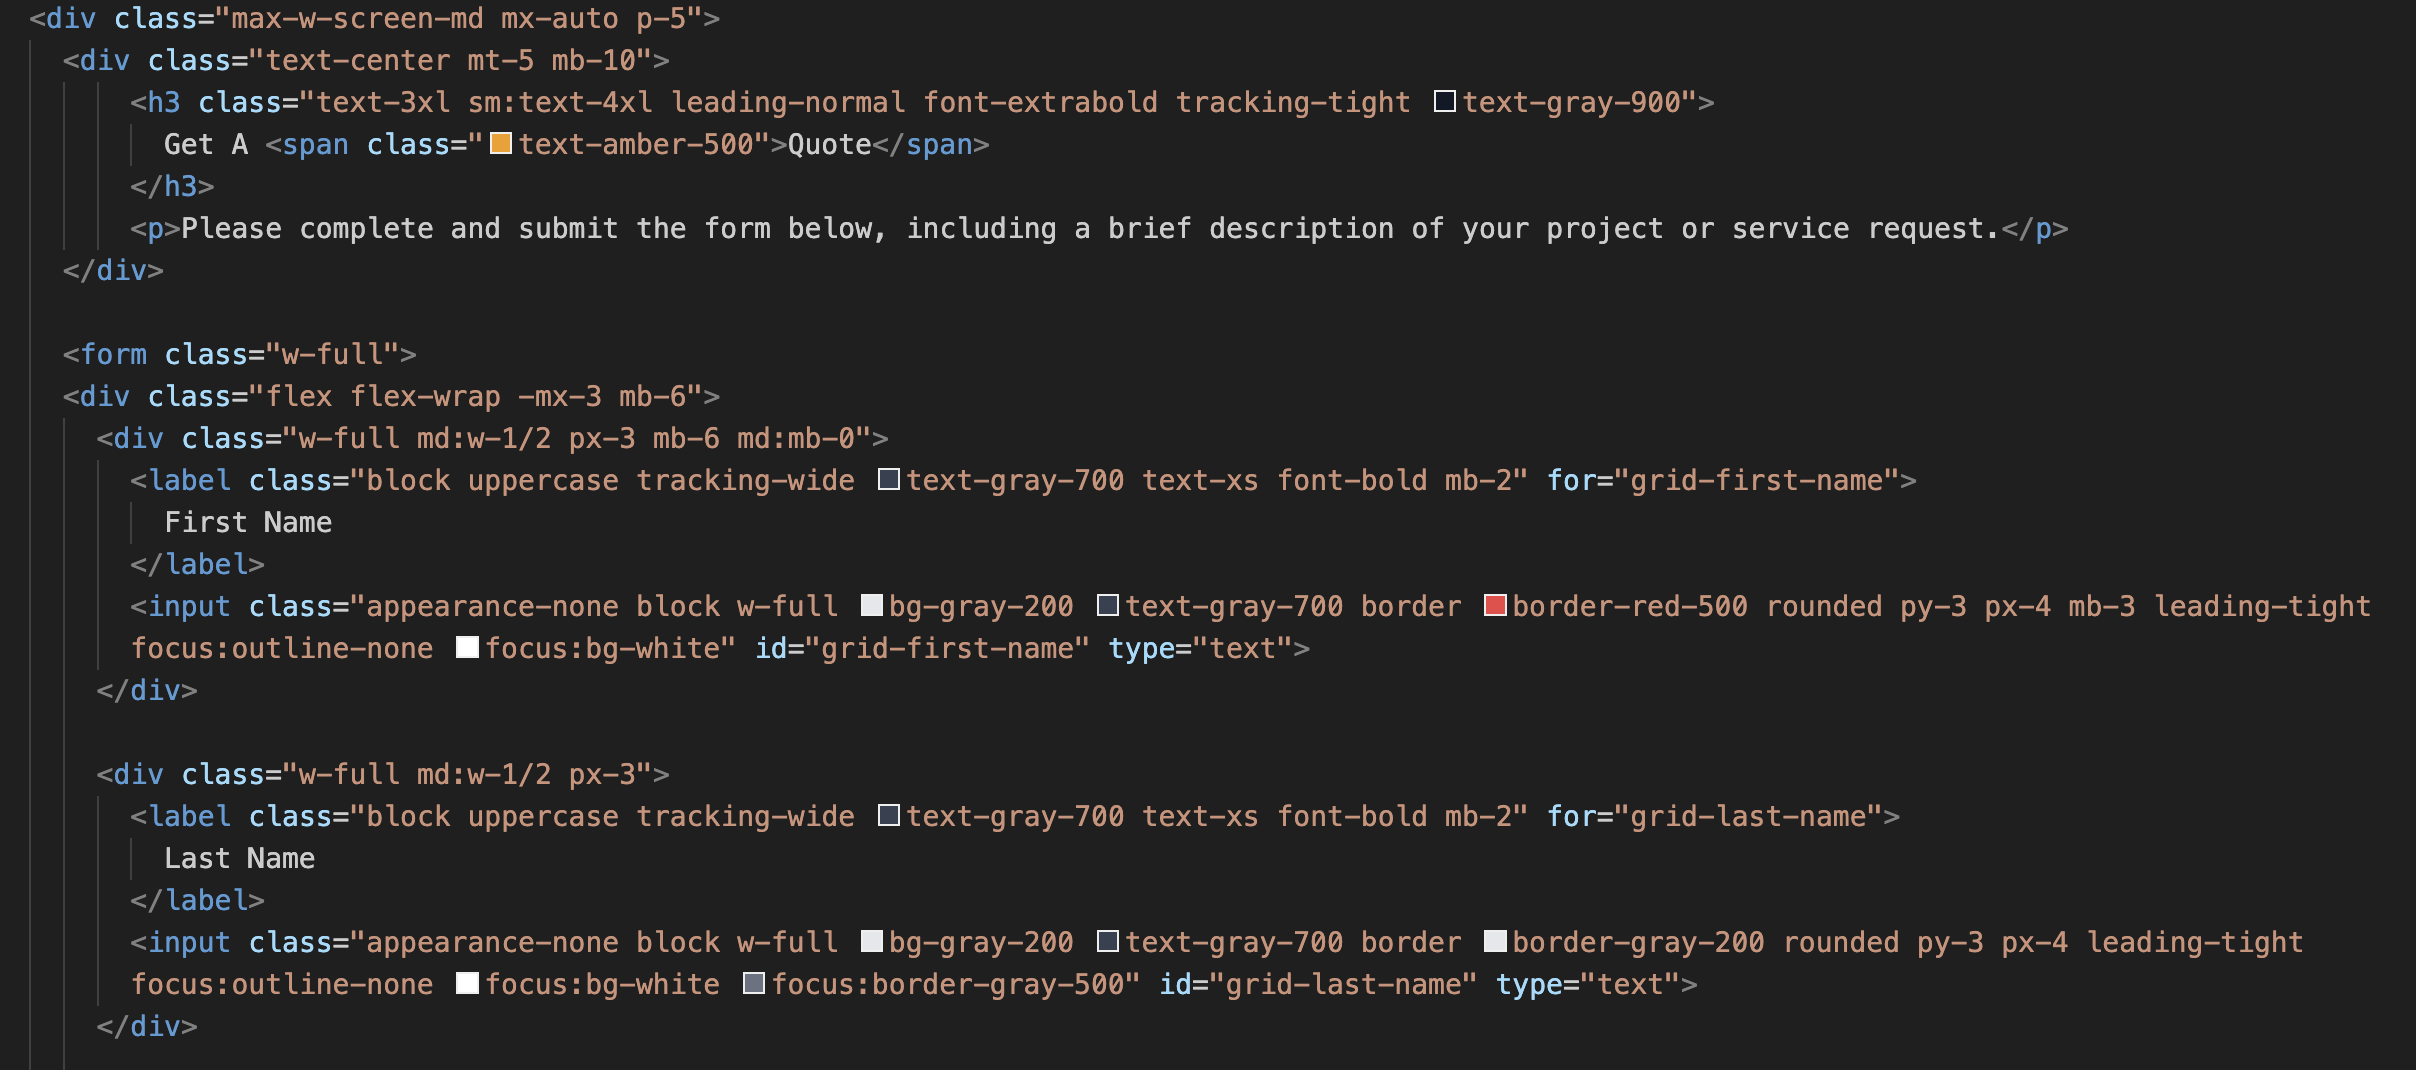Click the "mb-3" class in the first input
The width and height of the screenshot is (2416, 1070).
tap(2101, 606)
